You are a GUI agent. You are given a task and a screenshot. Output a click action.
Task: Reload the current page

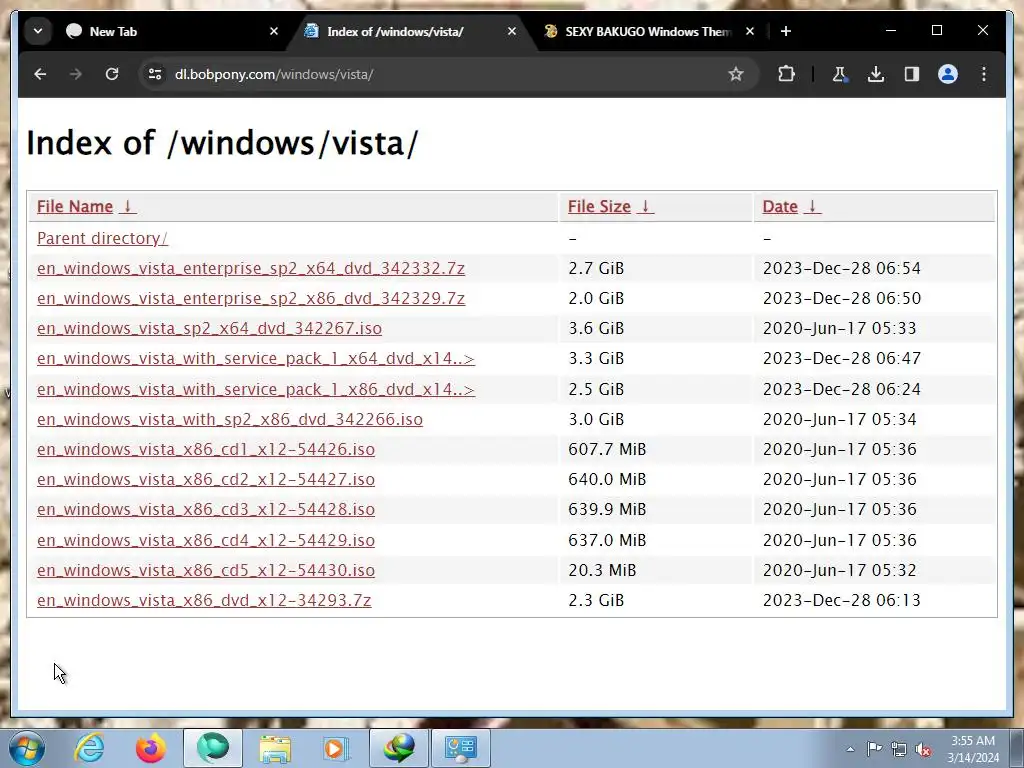(112, 74)
